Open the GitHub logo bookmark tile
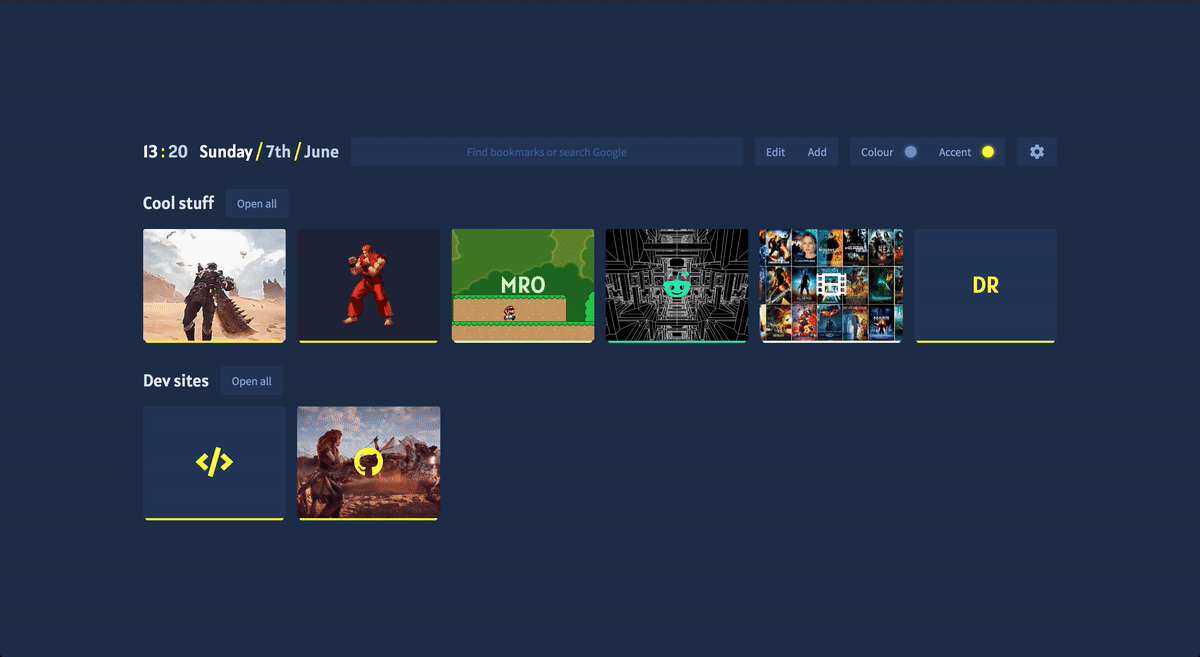The height and width of the screenshot is (657, 1200). coord(369,463)
